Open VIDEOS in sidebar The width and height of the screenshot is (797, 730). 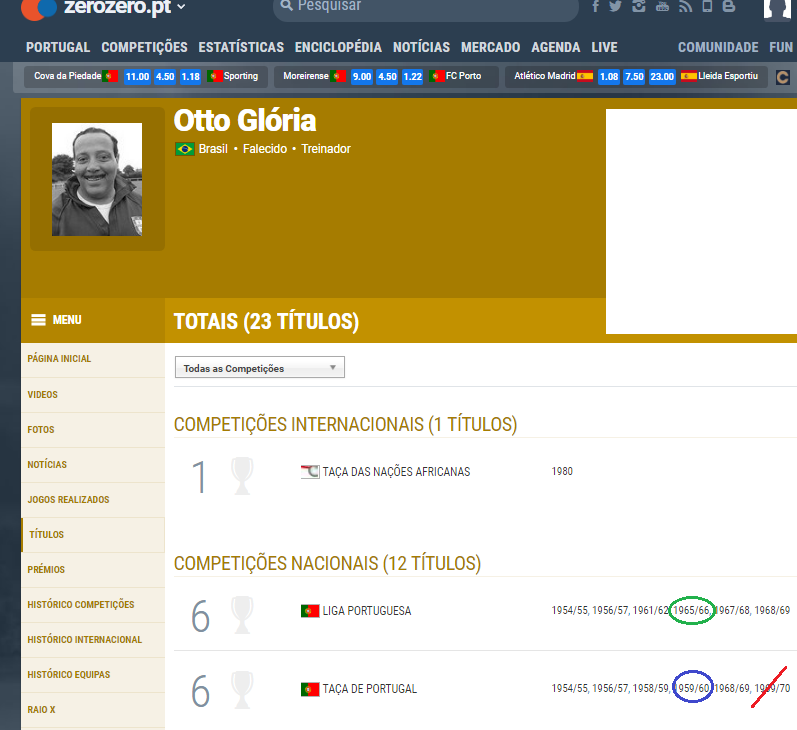[93, 395]
